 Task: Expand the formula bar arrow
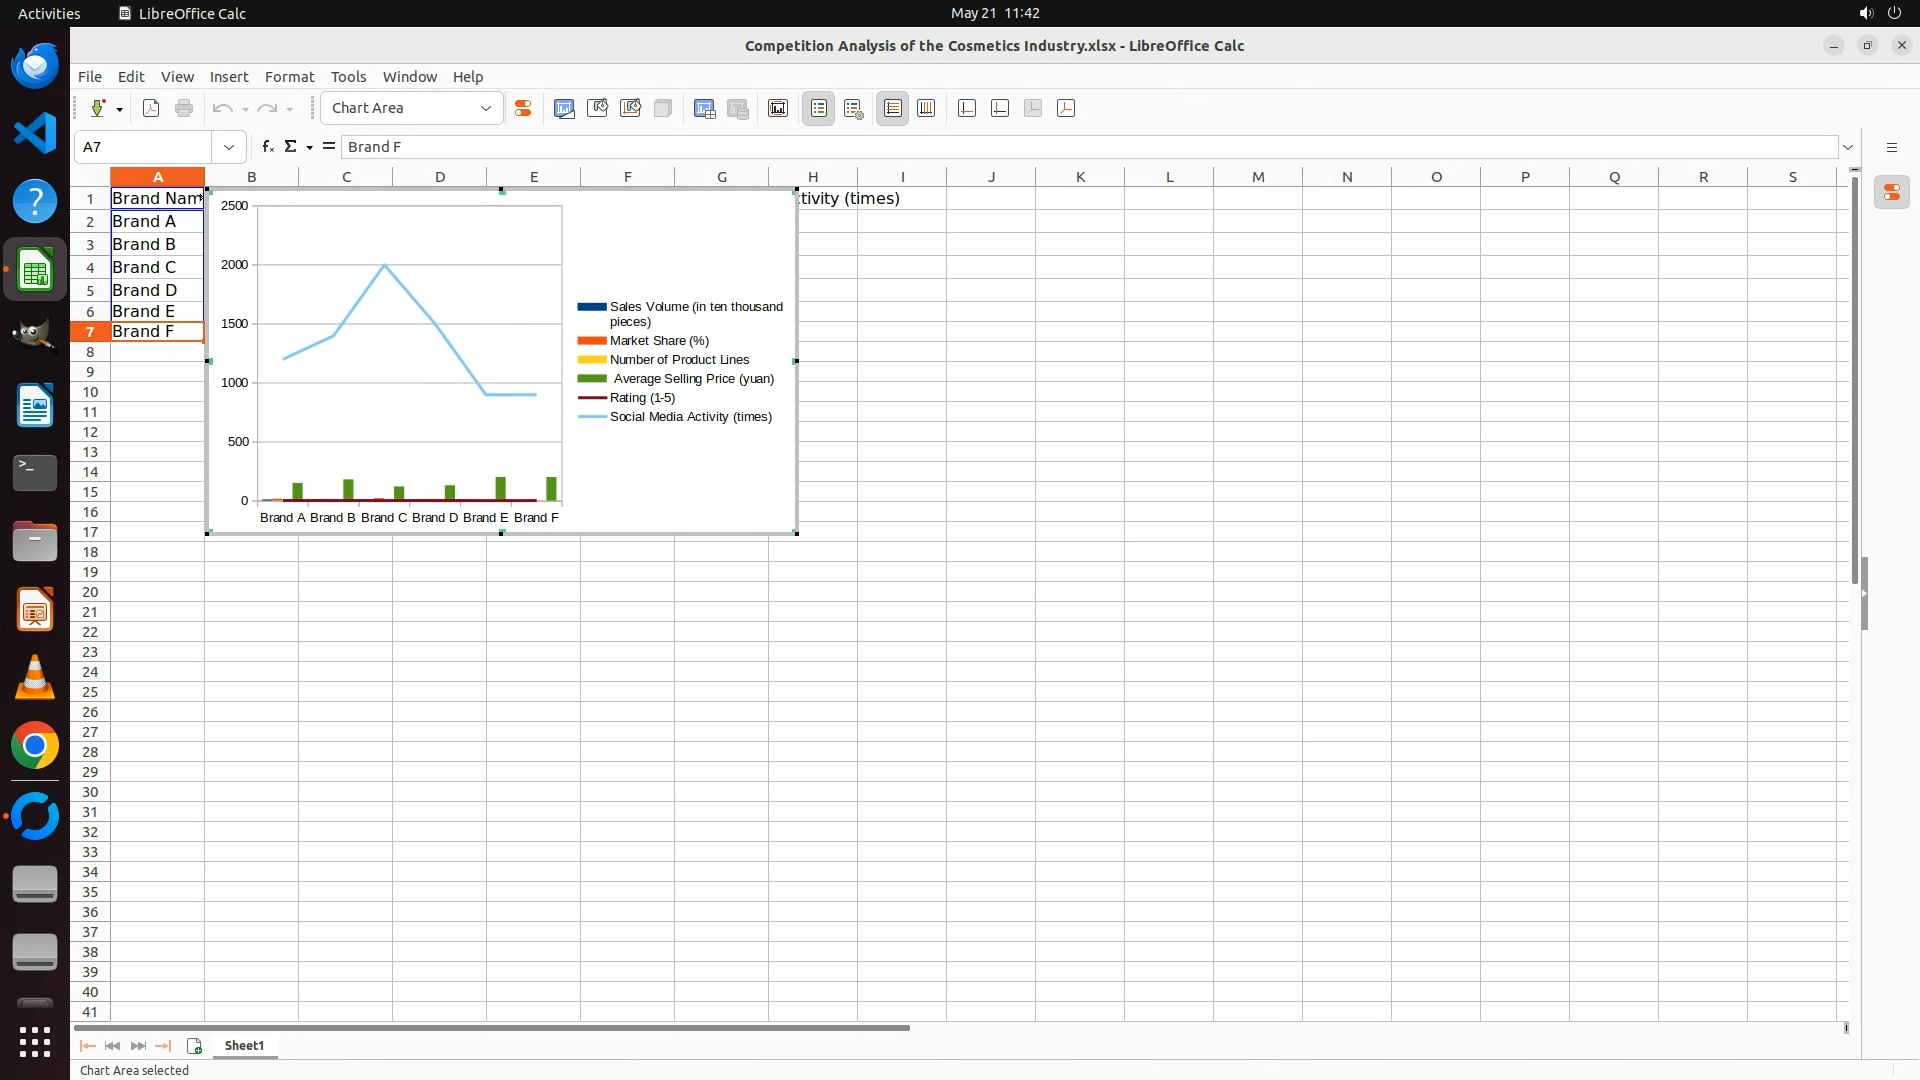[x=1848, y=147]
